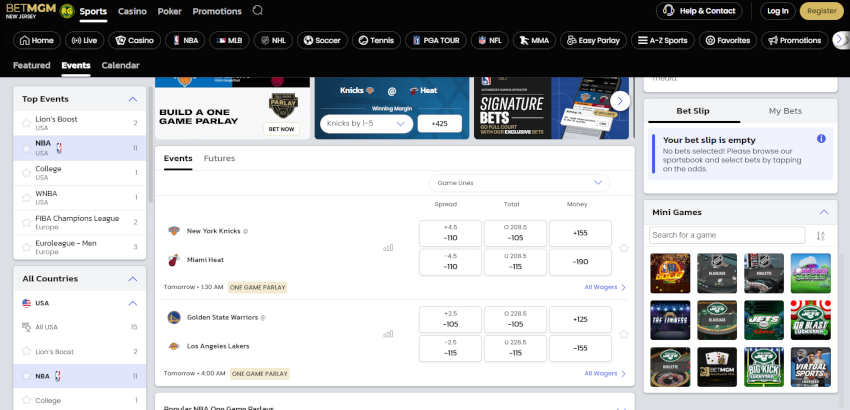Screen dimensions: 850x410
Task: Open stats icon for Warriors vs Lakers
Action: pos(388,334)
